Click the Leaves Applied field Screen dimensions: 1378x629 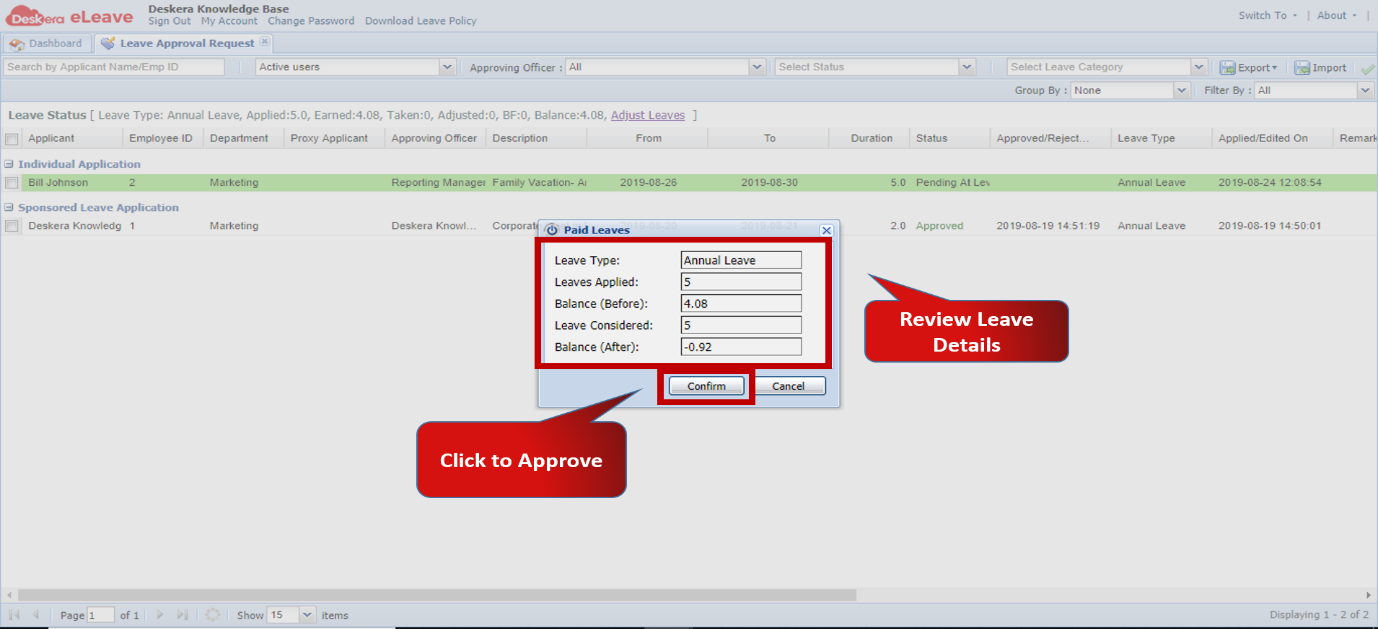pyautogui.click(x=741, y=282)
